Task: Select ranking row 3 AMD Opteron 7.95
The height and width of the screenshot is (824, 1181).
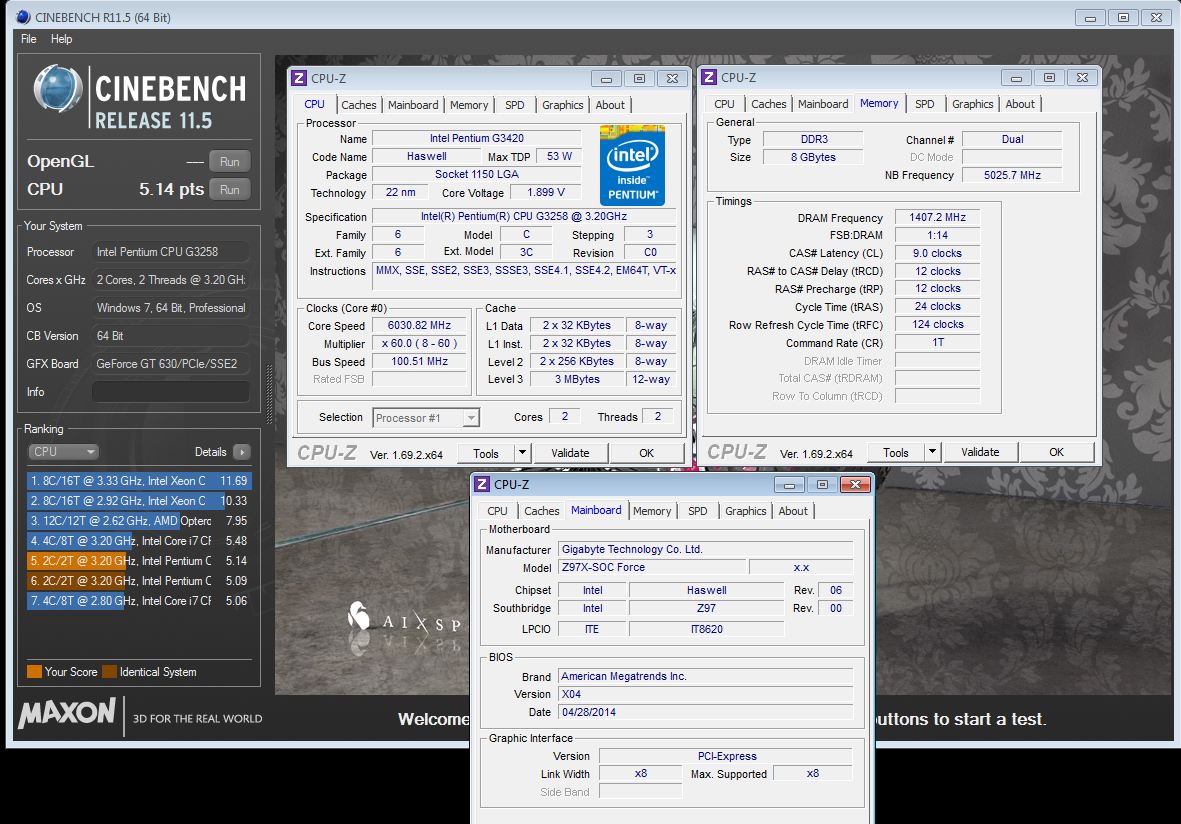Action: (139, 520)
